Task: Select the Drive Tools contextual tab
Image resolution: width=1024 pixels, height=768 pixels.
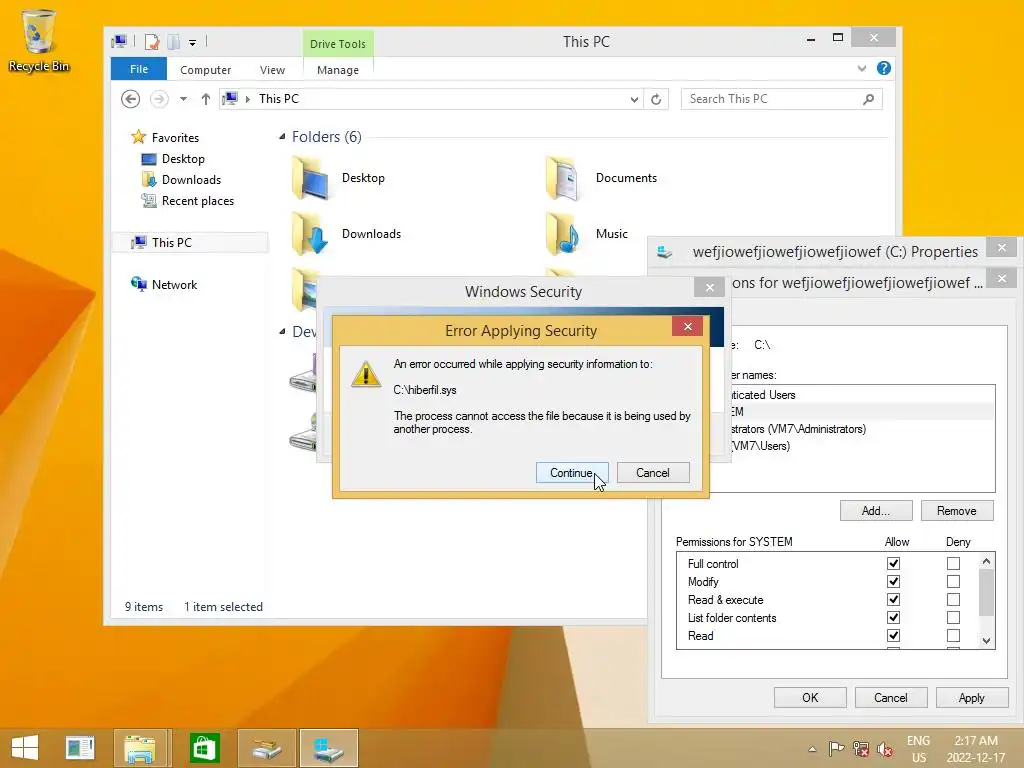Action: coord(338,44)
